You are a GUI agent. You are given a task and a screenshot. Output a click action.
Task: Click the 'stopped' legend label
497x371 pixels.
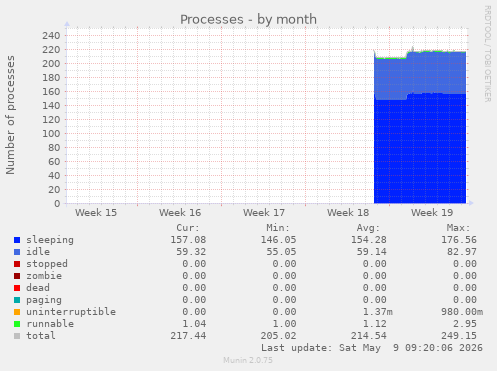pos(47,264)
